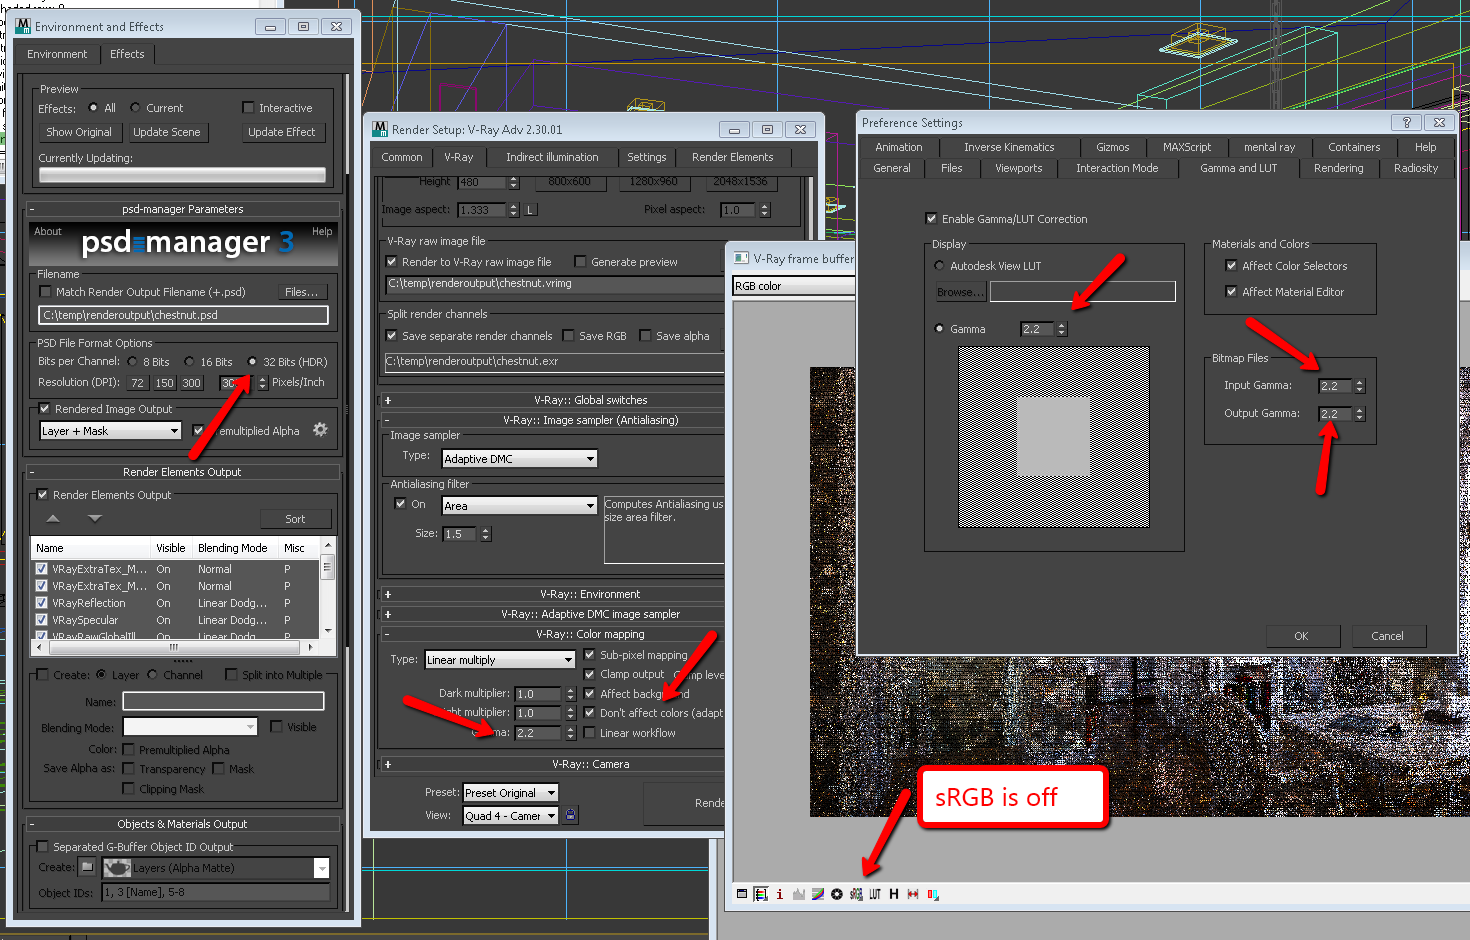The image size is (1470, 940).
Task: Toggle the color corrections icon in V-Ray frame buffer
Action: click(x=761, y=894)
